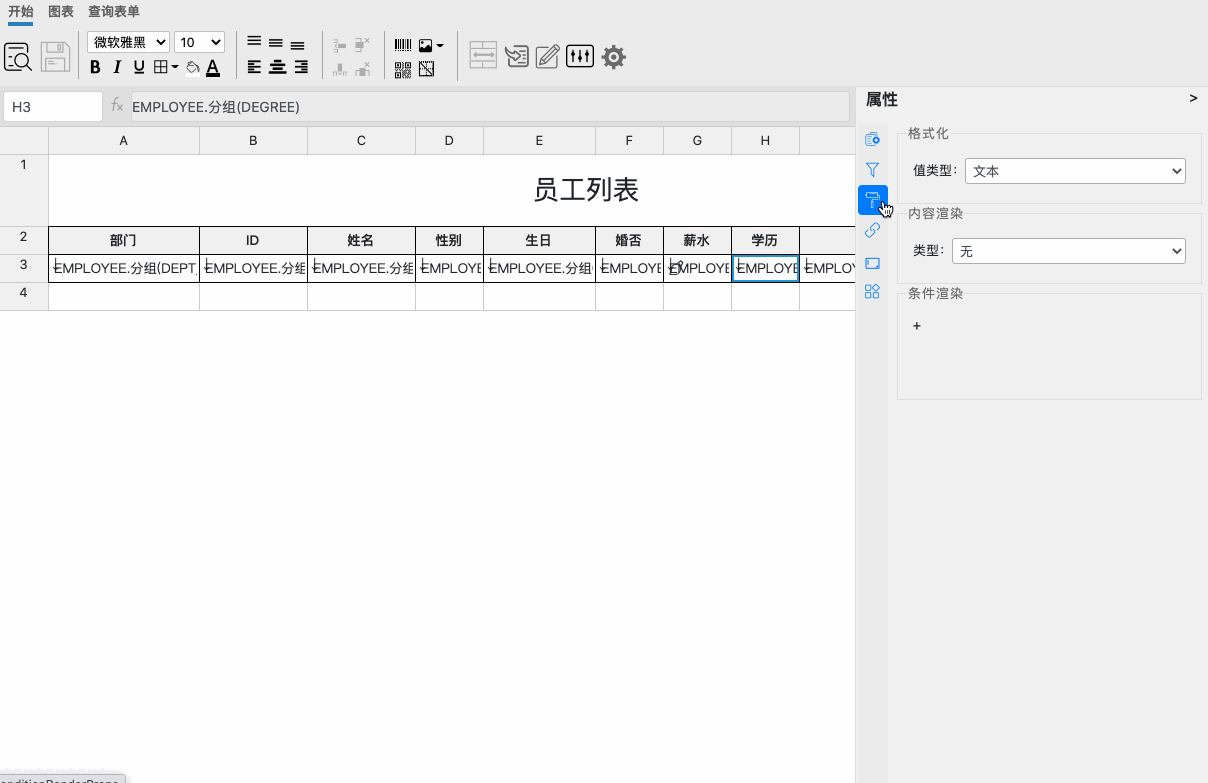Insert a barcode into the cell

403,45
